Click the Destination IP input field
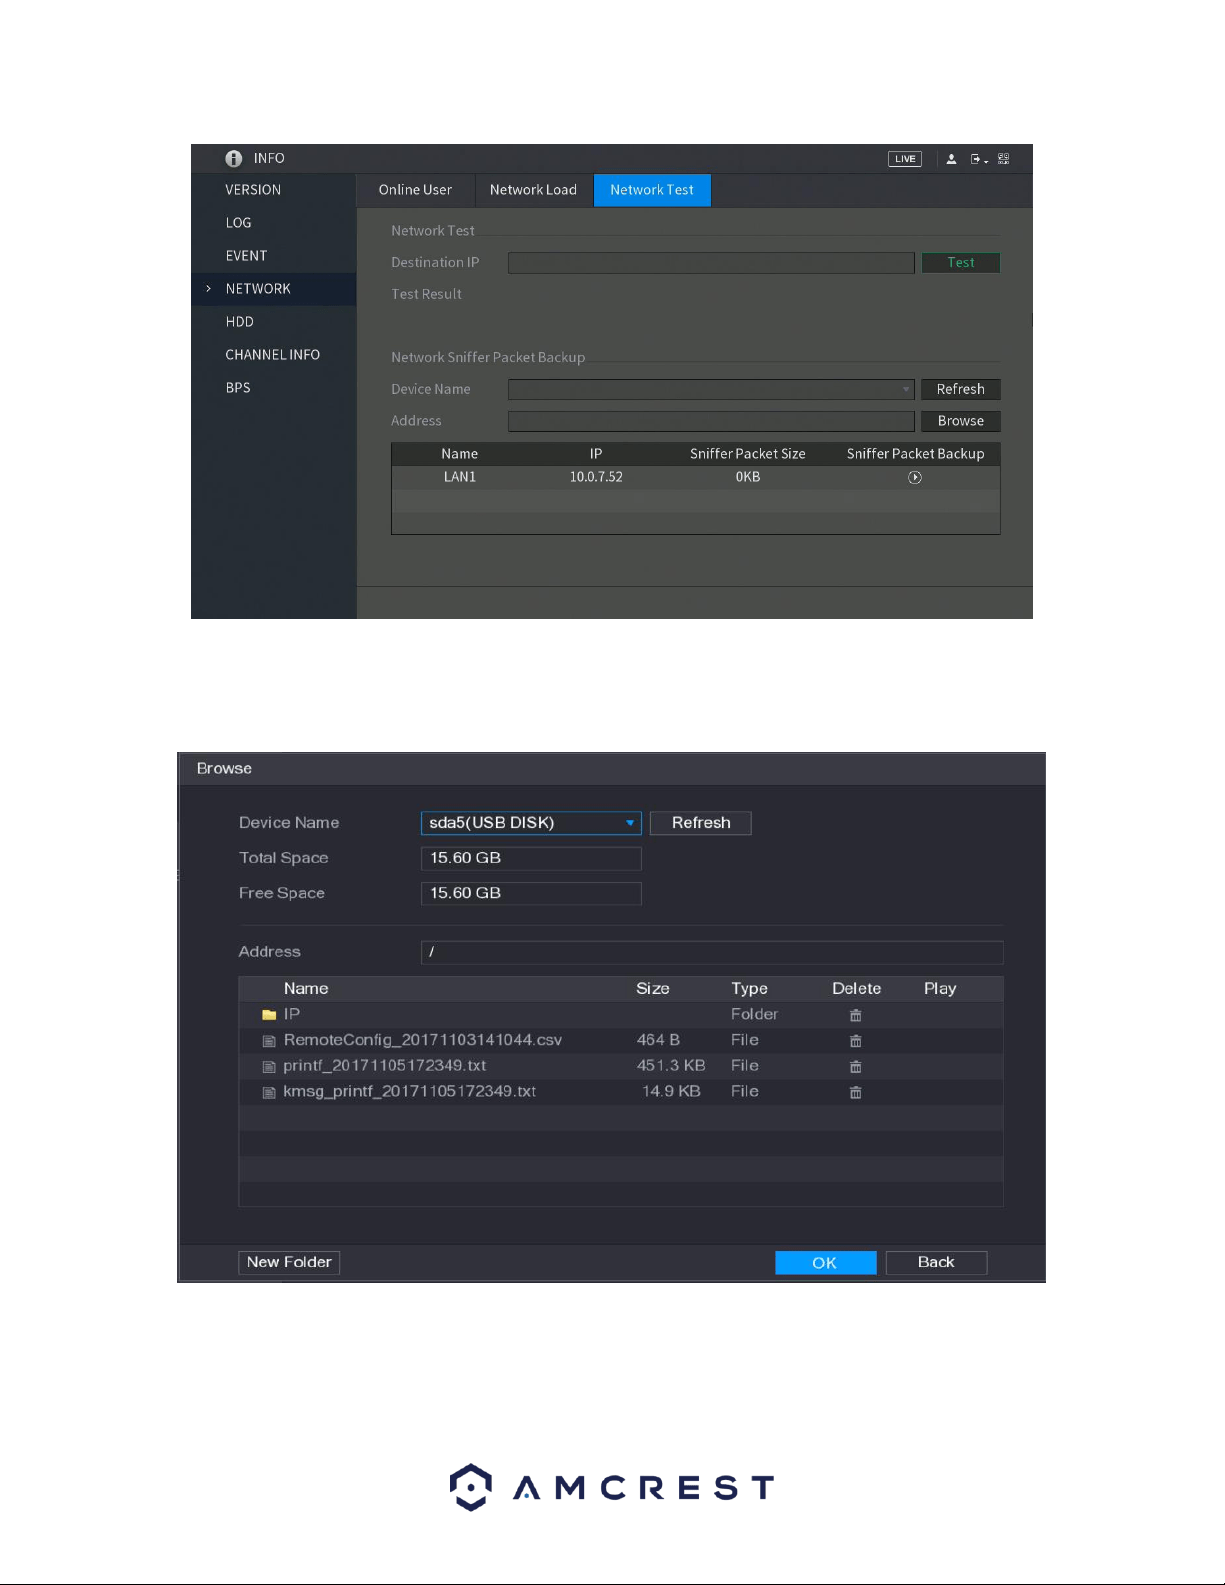Screen dimensions: 1225x1585 click(711, 263)
